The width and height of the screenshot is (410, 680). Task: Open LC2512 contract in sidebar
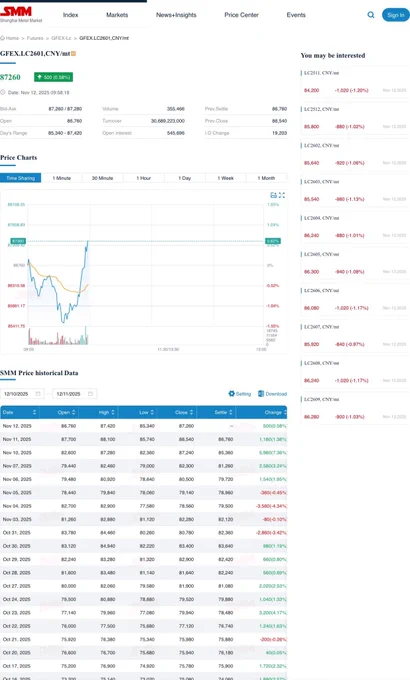(321, 109)
